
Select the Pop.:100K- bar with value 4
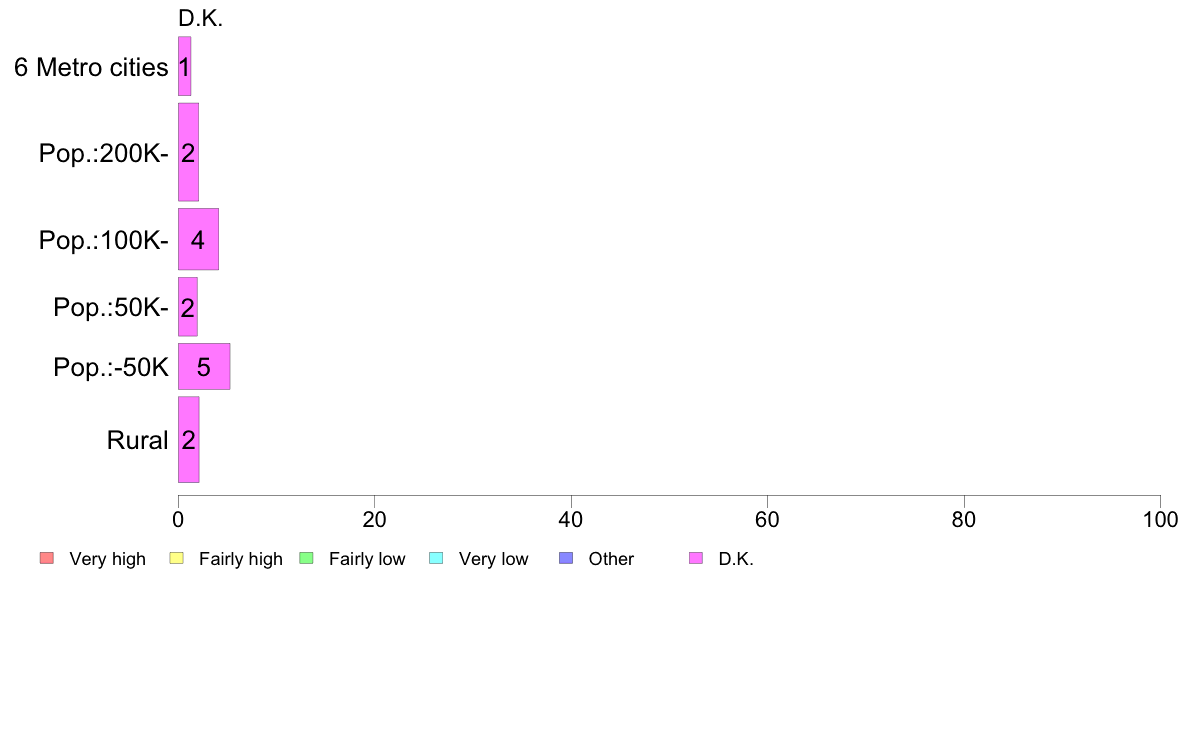(x=199, y=240)
